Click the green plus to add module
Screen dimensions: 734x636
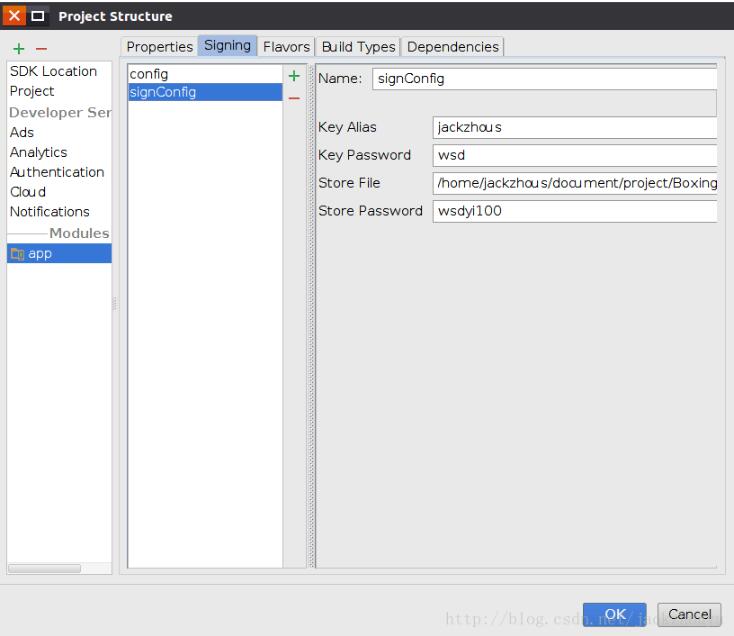click(17, 49)
